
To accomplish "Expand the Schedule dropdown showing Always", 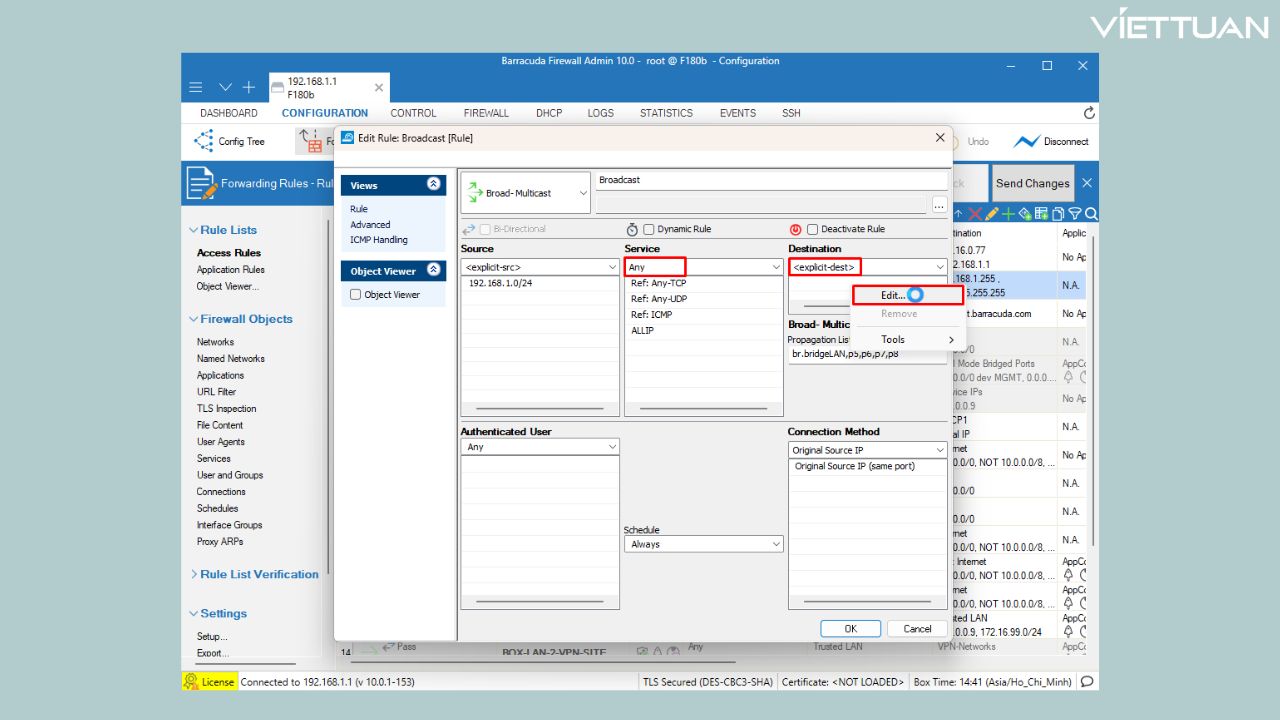I will [703, 544].
